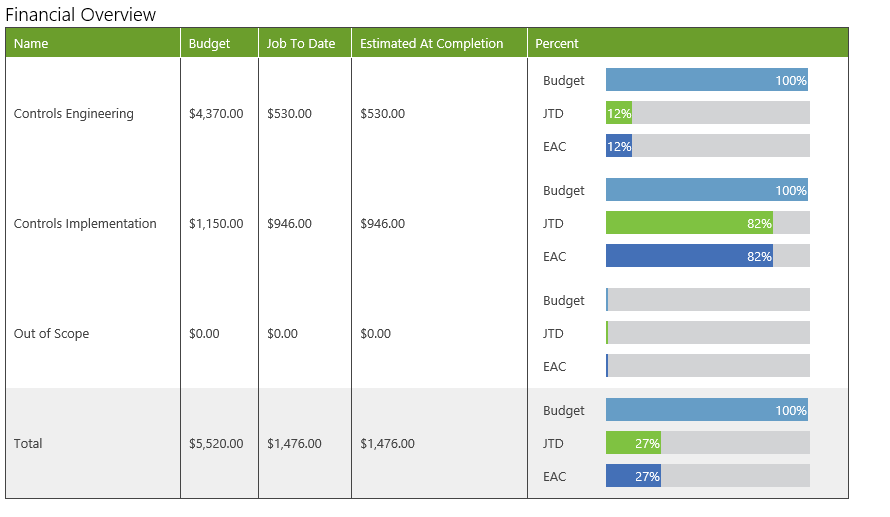Click Out of Scope JTD empty bar
The image size is (890, 517).
708,333
